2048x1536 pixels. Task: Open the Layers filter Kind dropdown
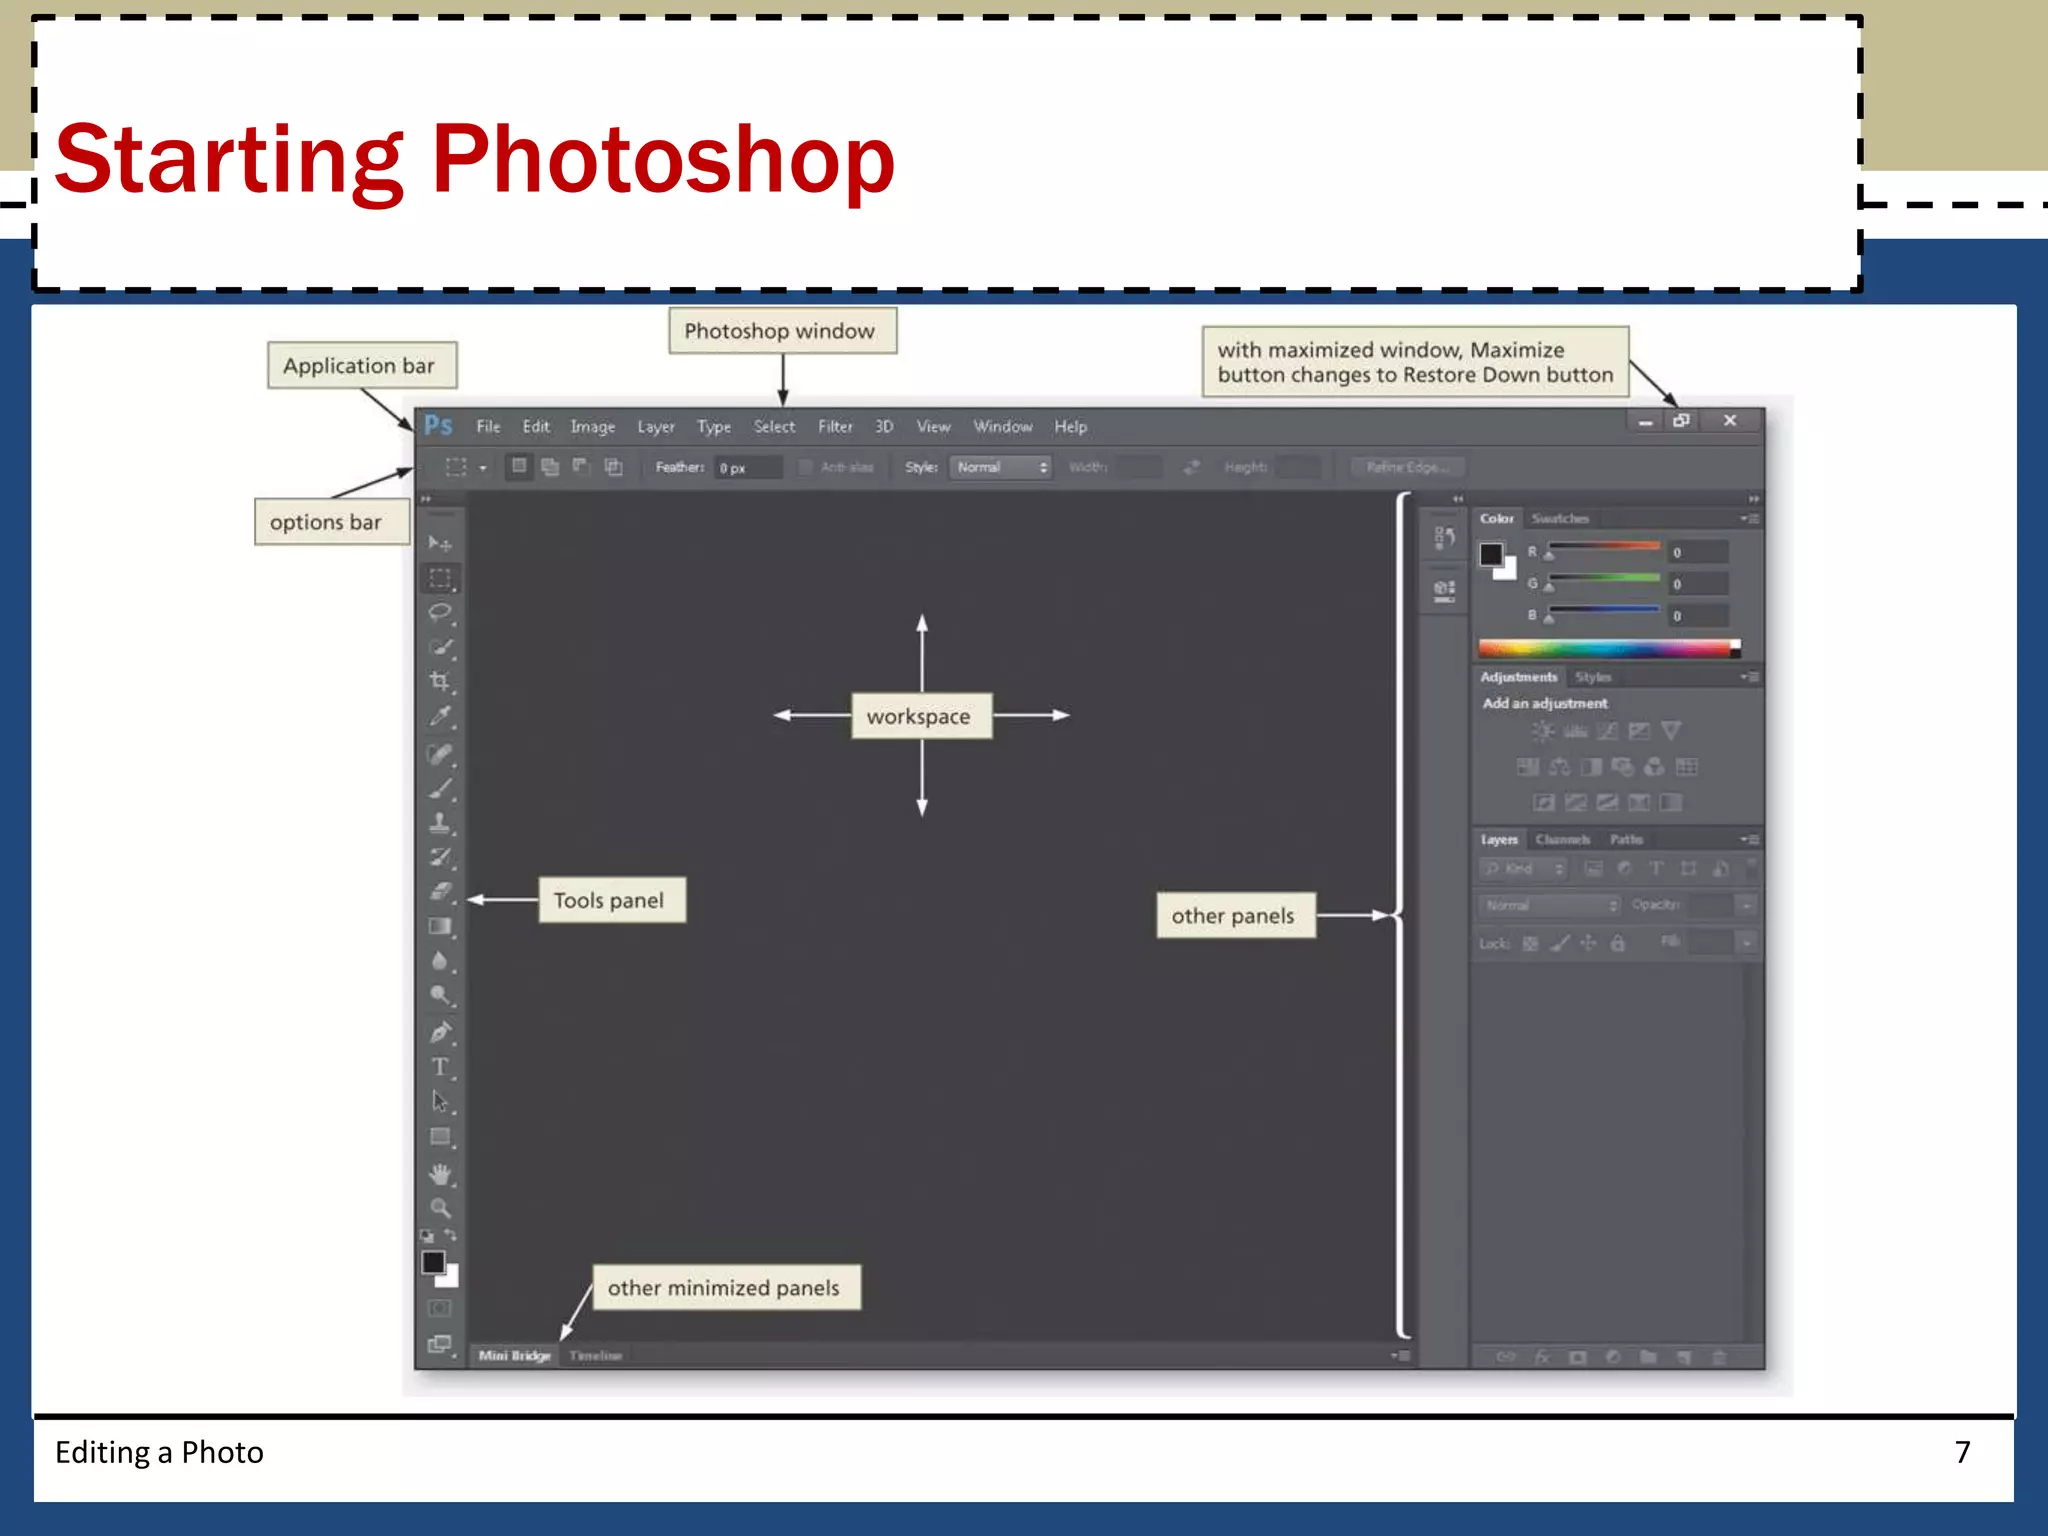1523,869
